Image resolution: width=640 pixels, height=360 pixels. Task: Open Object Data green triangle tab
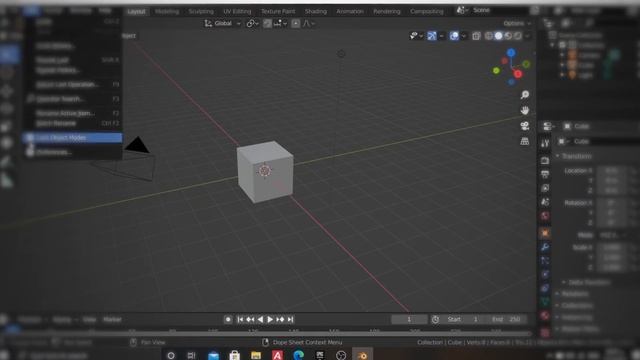545,302
